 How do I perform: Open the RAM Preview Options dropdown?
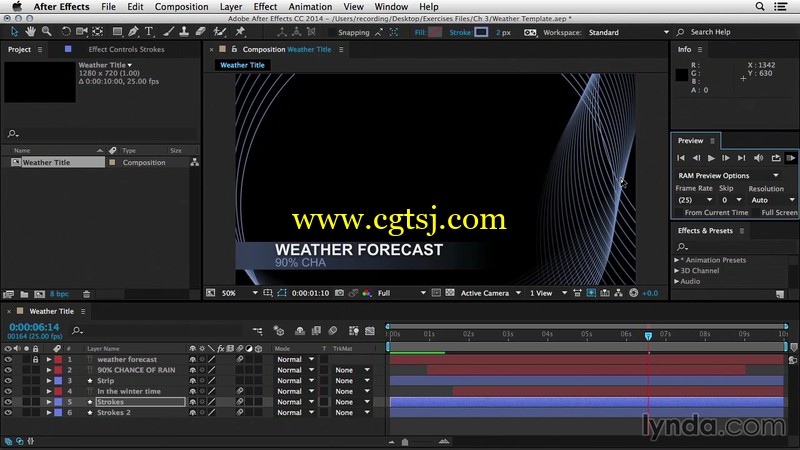point(728,176)
